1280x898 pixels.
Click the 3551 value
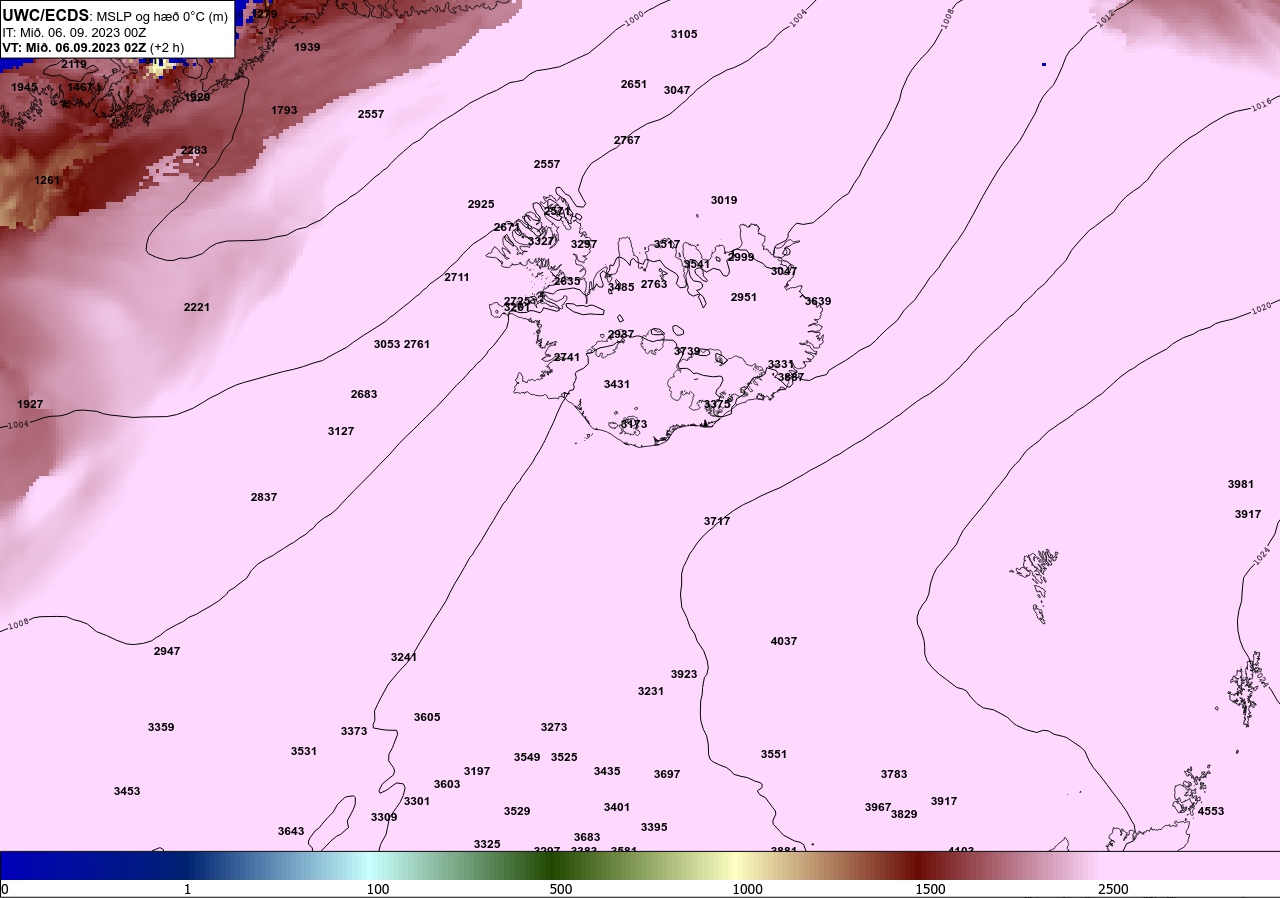(774, 754)
